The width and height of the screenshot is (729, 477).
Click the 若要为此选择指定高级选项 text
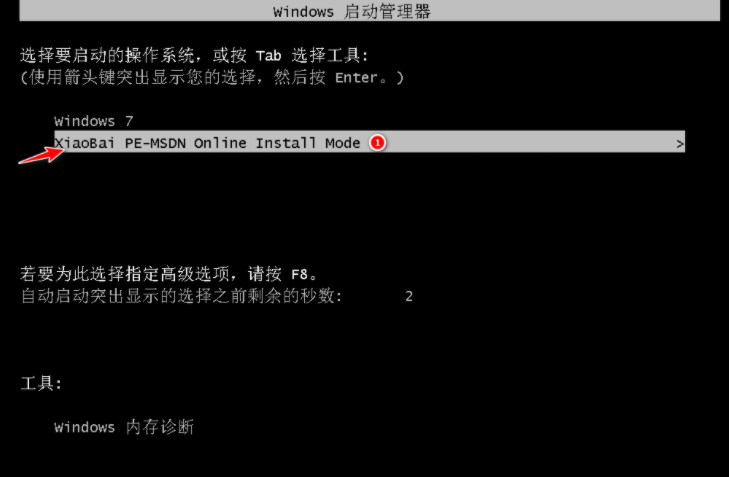[125, 274]
